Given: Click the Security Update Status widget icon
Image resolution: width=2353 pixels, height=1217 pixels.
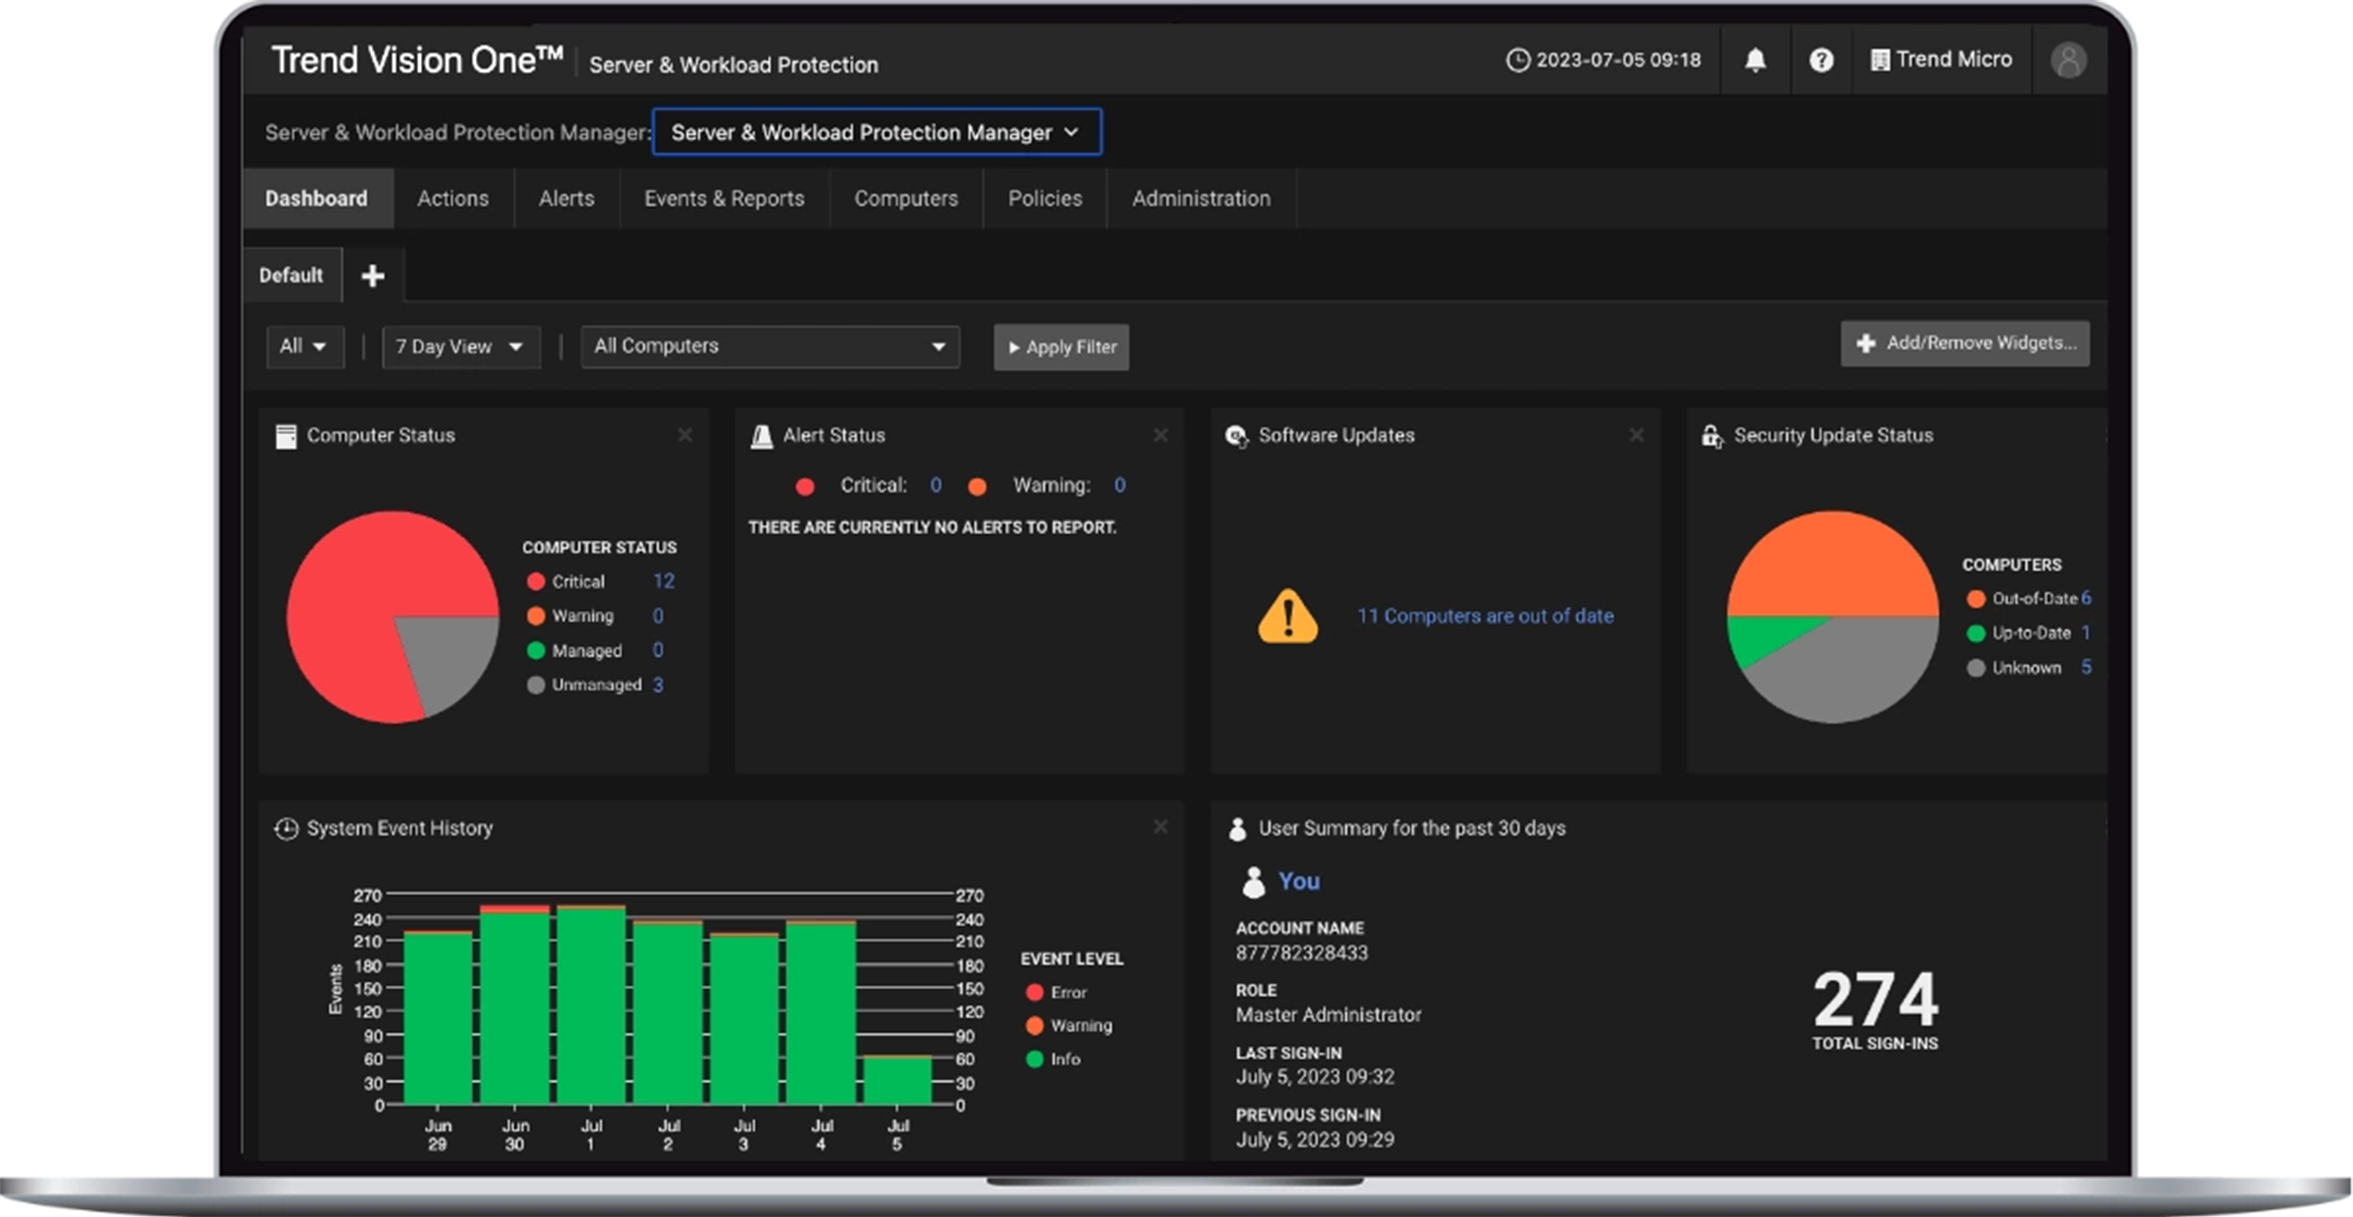Looking at the screenshot, I should click(1712, 436).
